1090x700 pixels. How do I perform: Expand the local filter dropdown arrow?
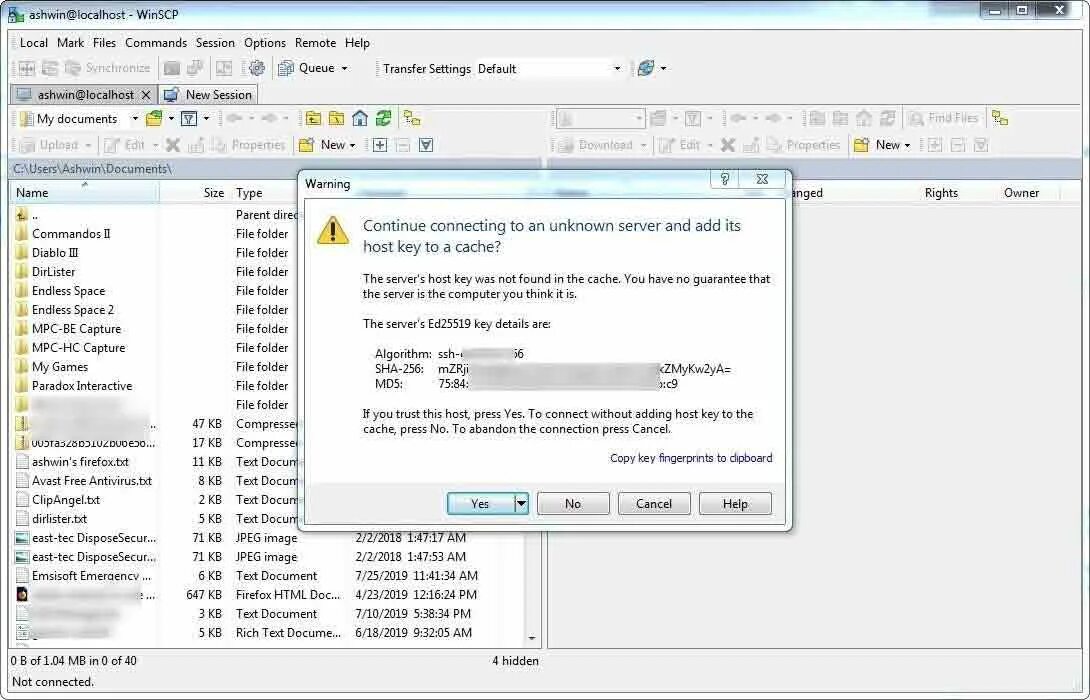pos(206,119)
